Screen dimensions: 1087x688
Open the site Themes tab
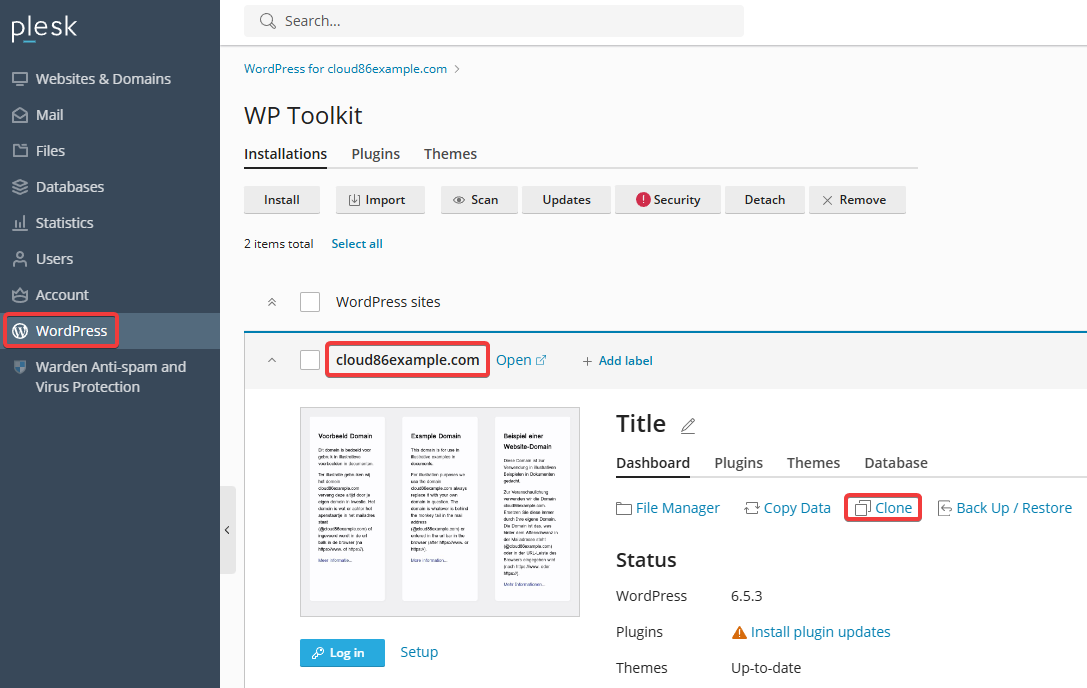(813, 463)
